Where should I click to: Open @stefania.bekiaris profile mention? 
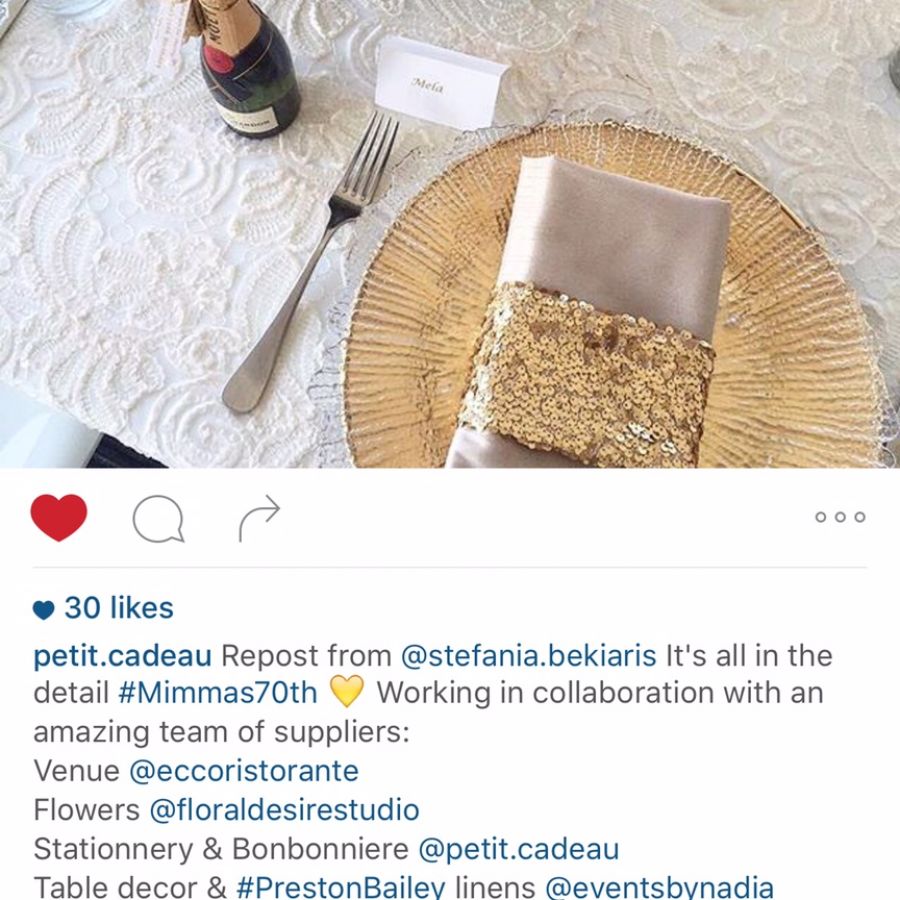528,655
